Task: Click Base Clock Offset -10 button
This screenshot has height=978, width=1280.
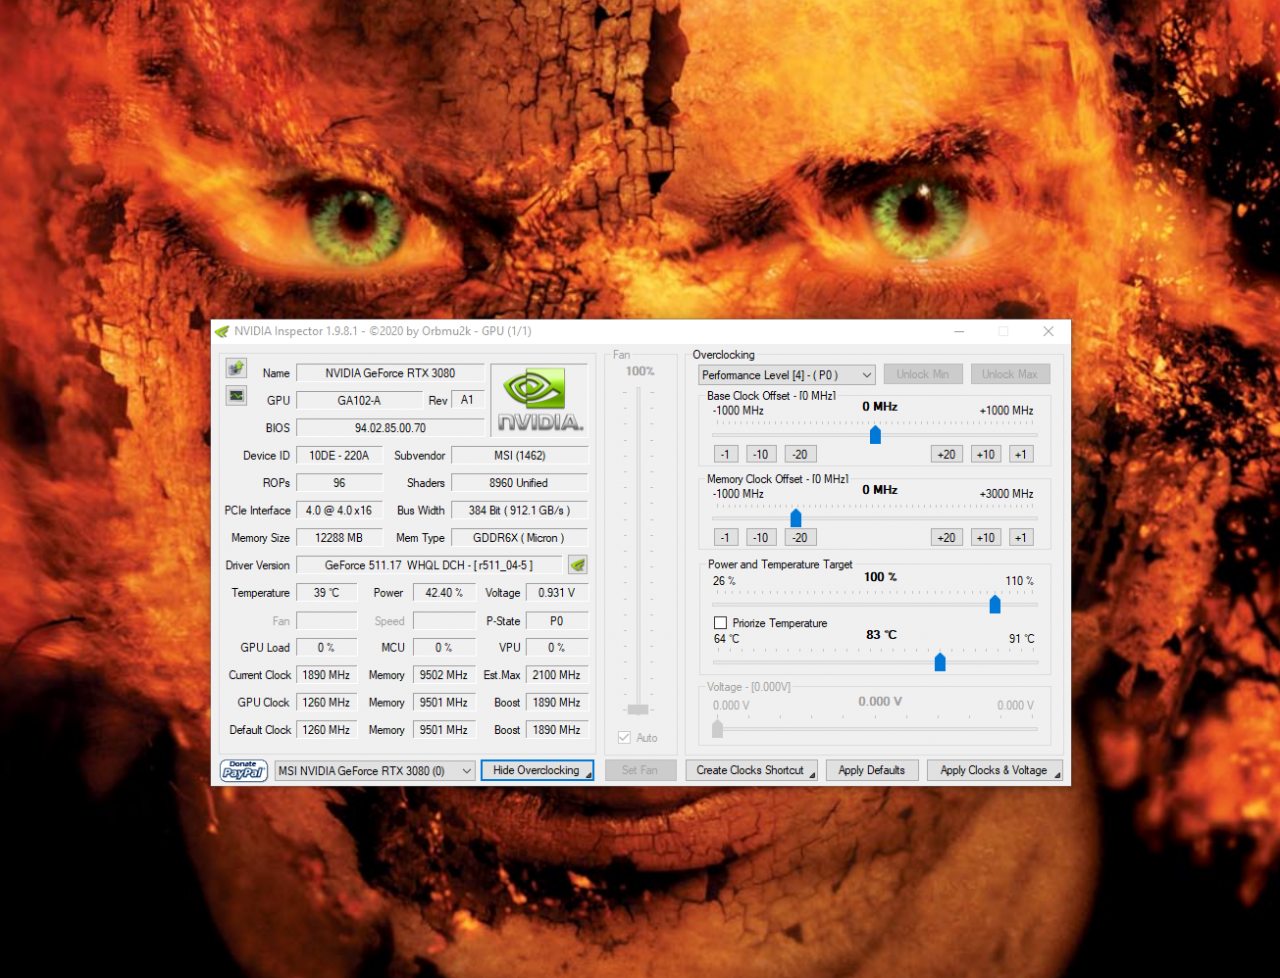Action: pos(761,454)
